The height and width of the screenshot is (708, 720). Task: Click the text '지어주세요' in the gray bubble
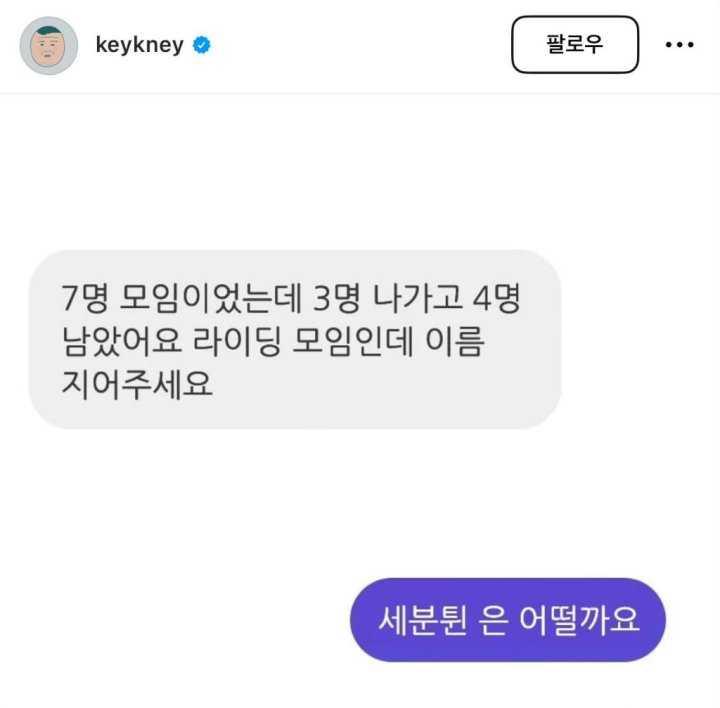click(137, 384)
